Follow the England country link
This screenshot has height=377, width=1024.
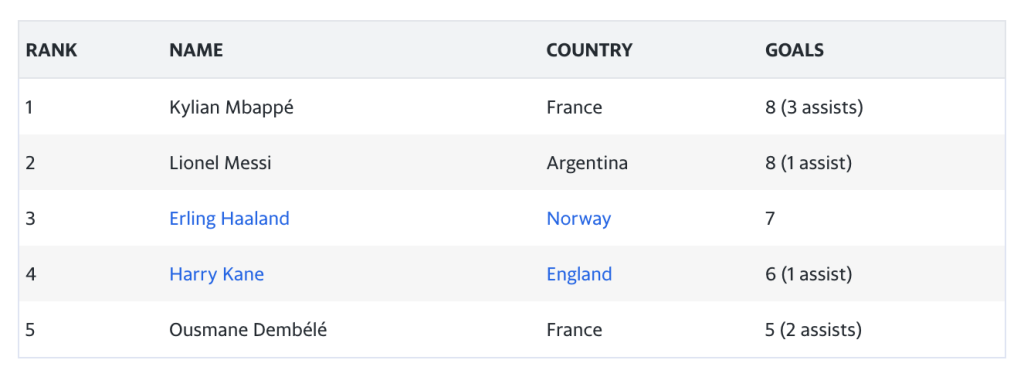click(x=579, y=274)
